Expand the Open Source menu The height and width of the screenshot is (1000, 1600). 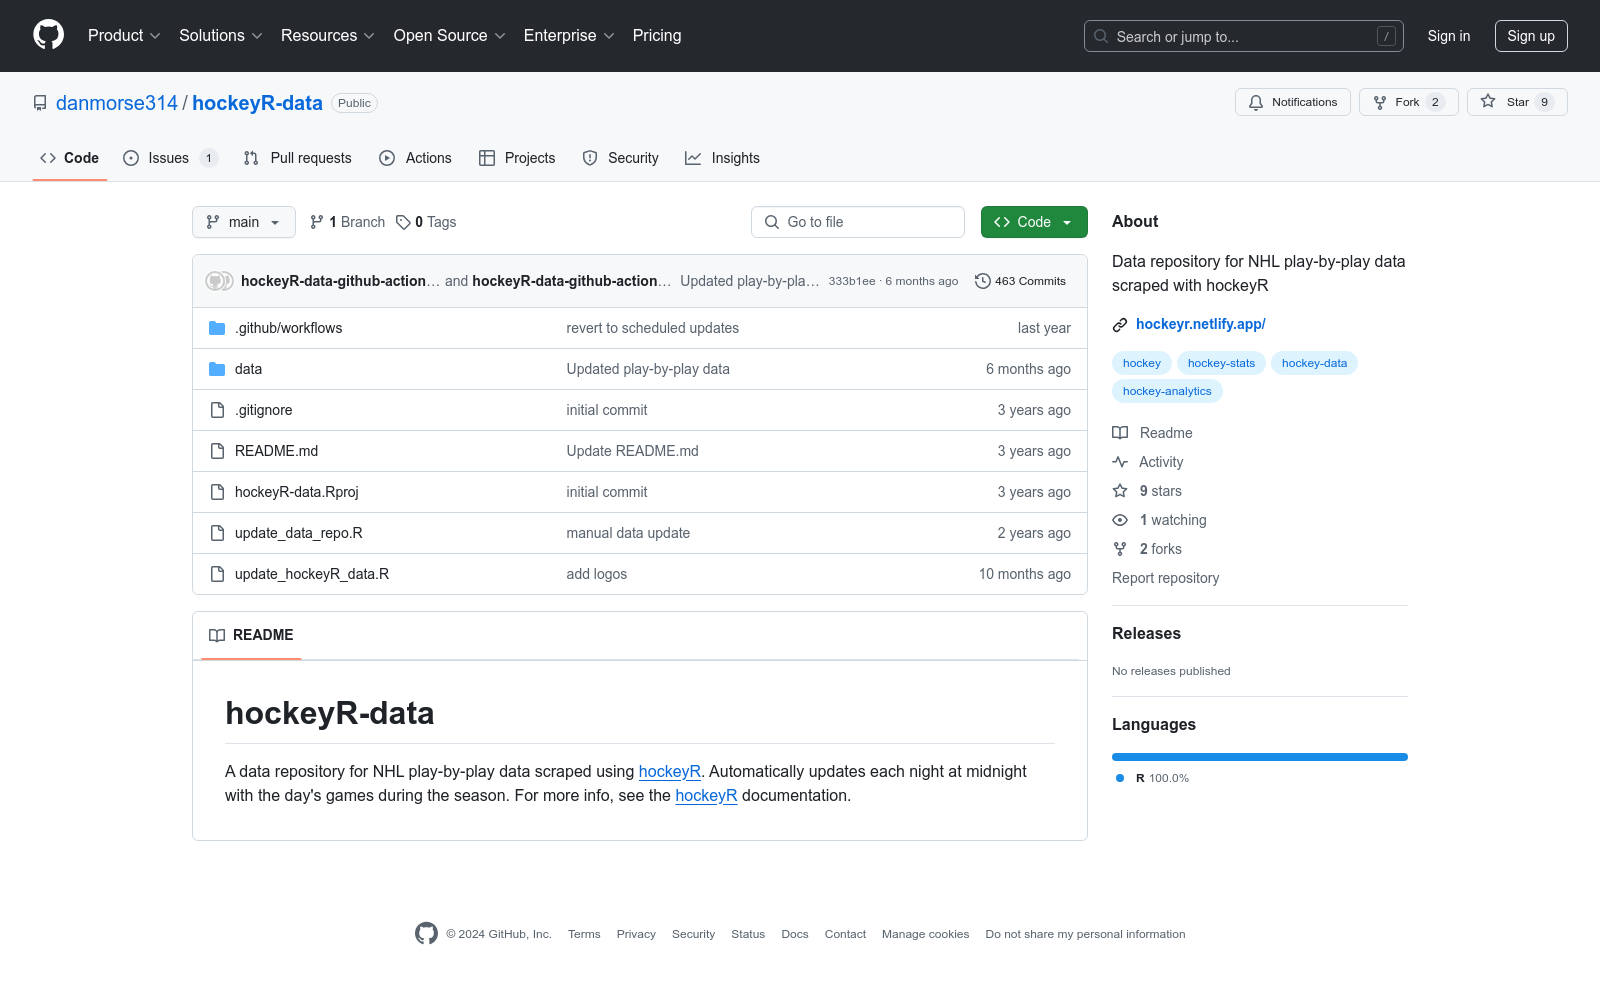pyautogui.click(x=450, y=36)
